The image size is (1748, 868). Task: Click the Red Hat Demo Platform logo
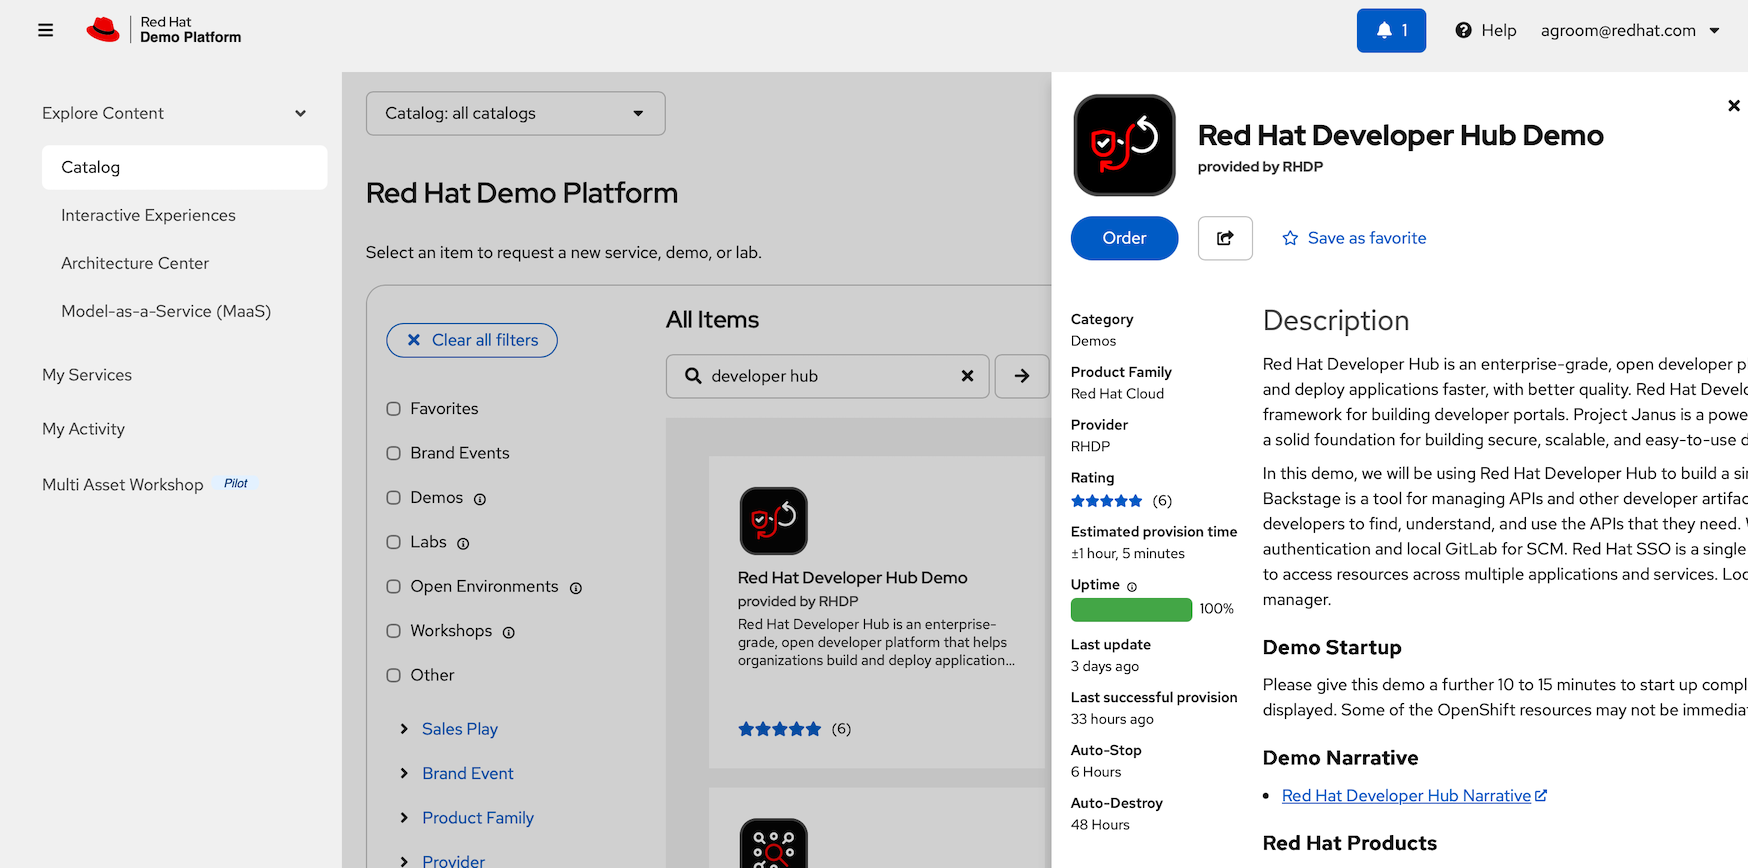coord(164,30)
